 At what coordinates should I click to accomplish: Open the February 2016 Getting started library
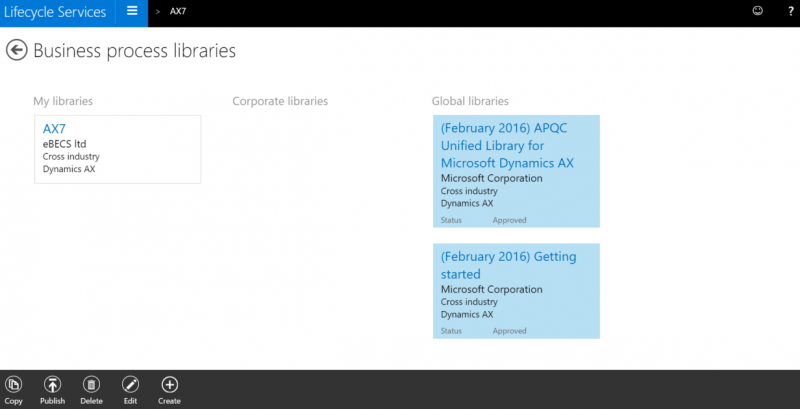point(509,265)
